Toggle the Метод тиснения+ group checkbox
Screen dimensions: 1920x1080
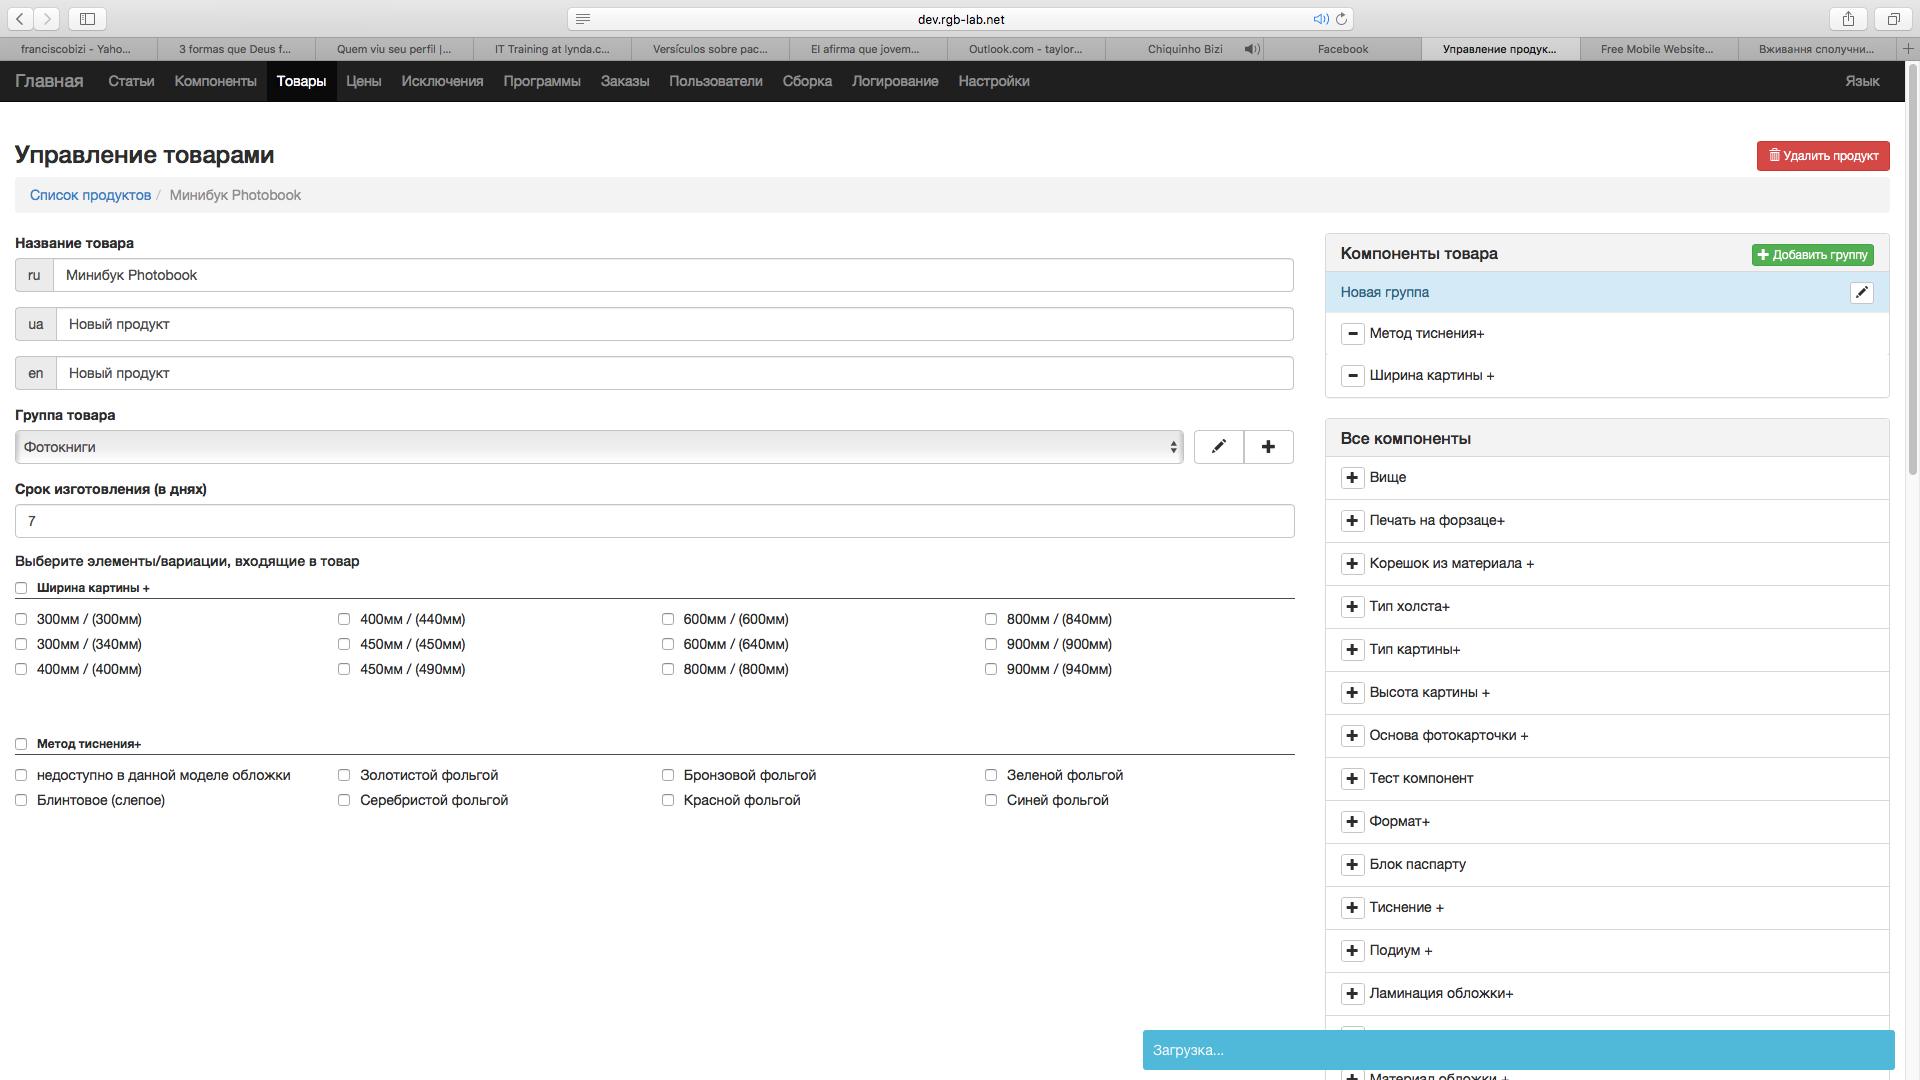coord(21,744)
